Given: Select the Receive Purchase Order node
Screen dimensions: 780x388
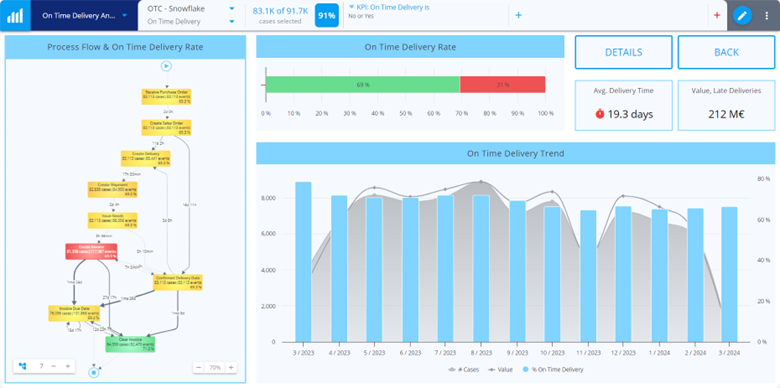Looking at the screenshot, I should coord(167,97).
